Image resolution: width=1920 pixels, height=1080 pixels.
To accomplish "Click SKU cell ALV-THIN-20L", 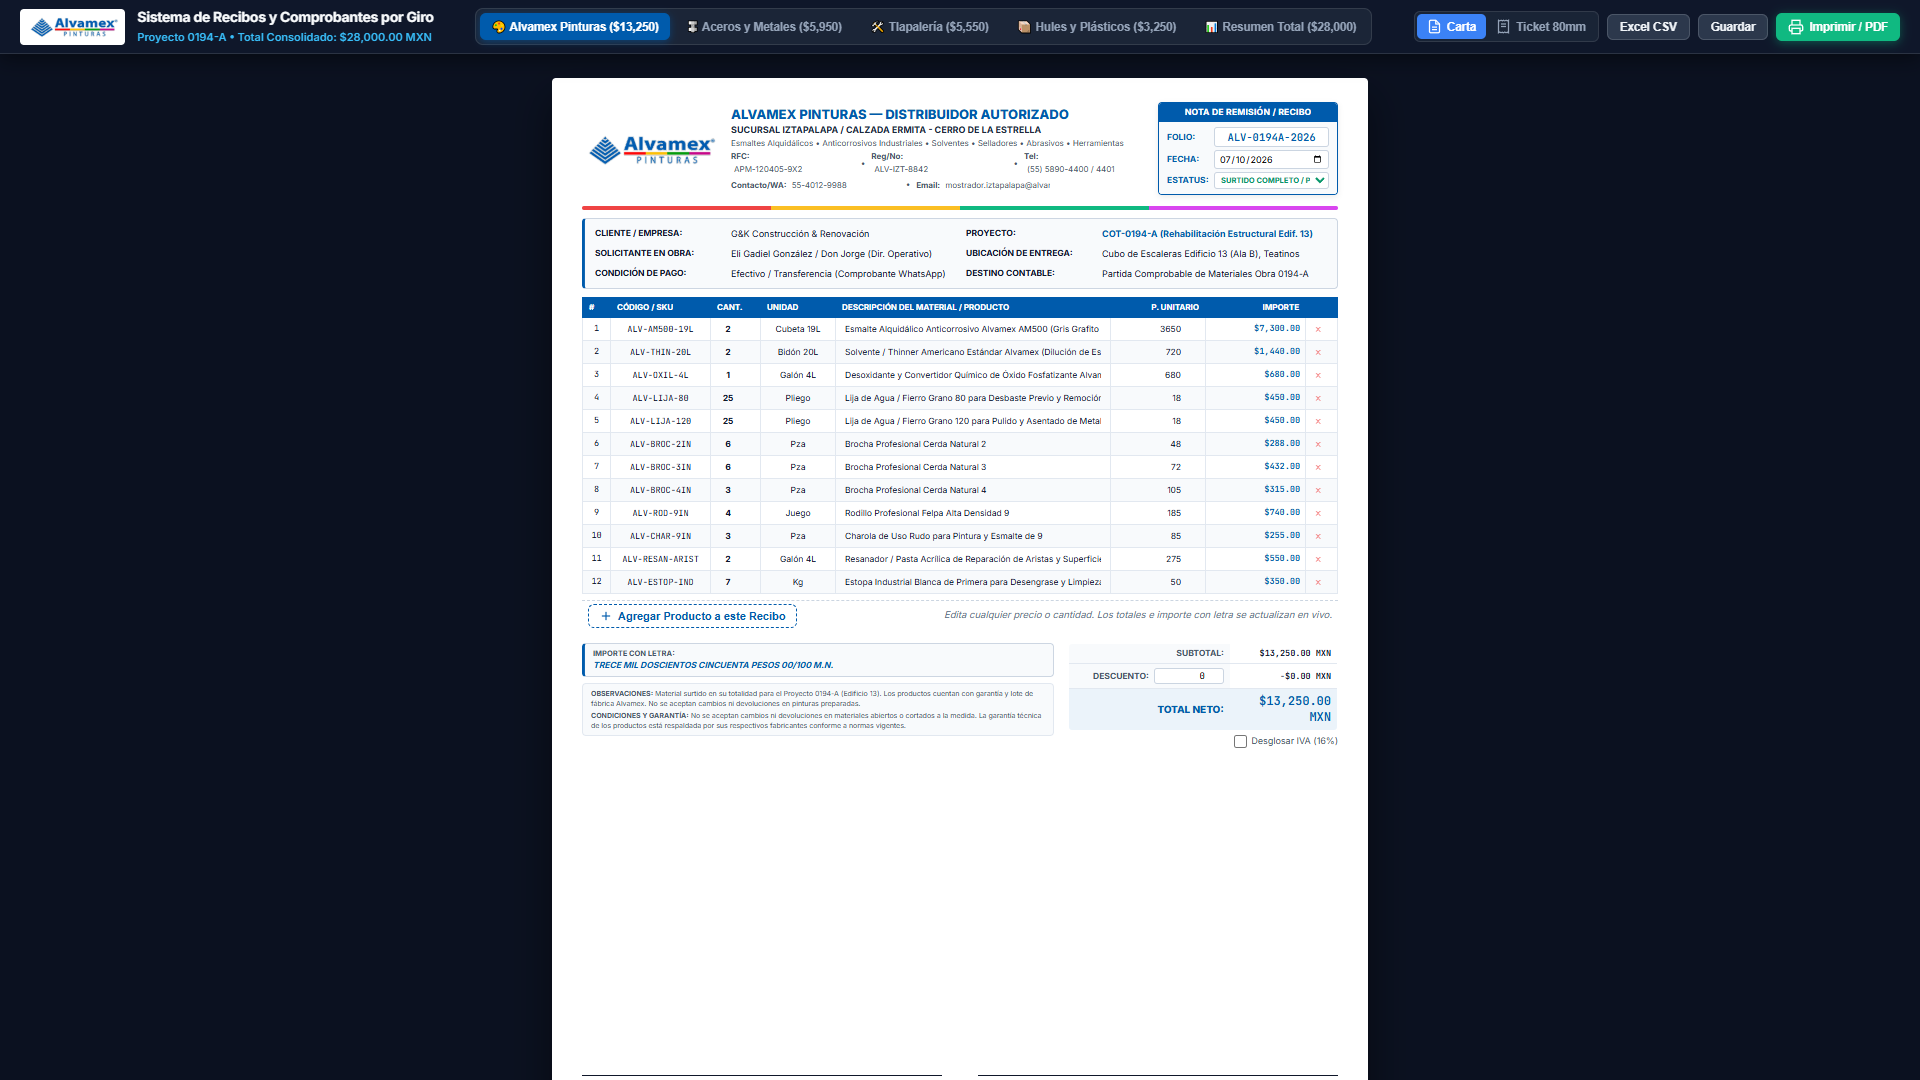I will (x=660, y=352).
